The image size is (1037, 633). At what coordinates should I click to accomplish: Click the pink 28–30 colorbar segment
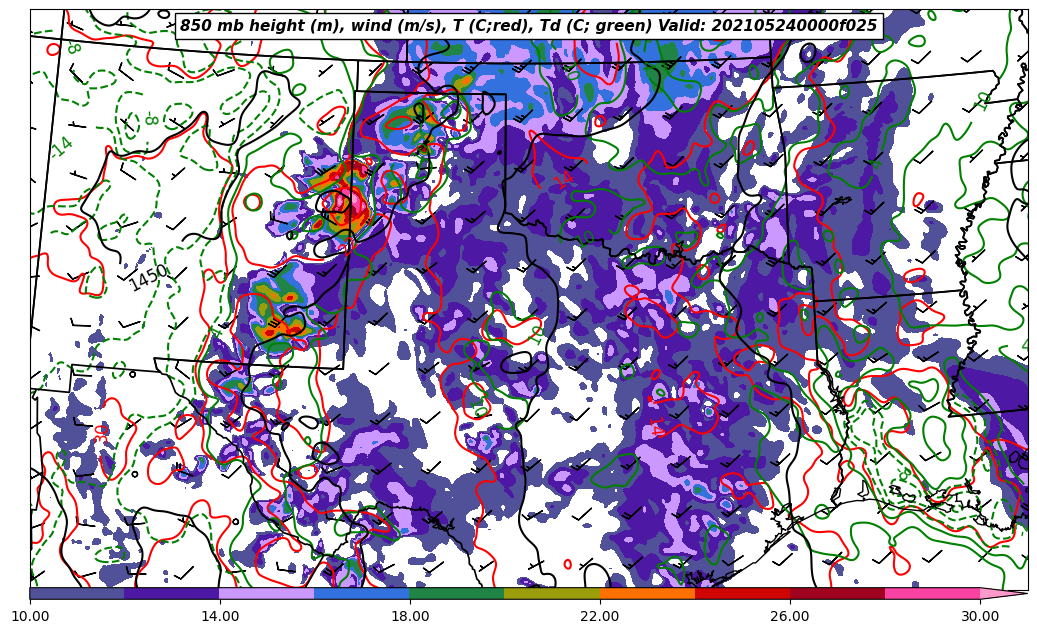click(932, 593)
